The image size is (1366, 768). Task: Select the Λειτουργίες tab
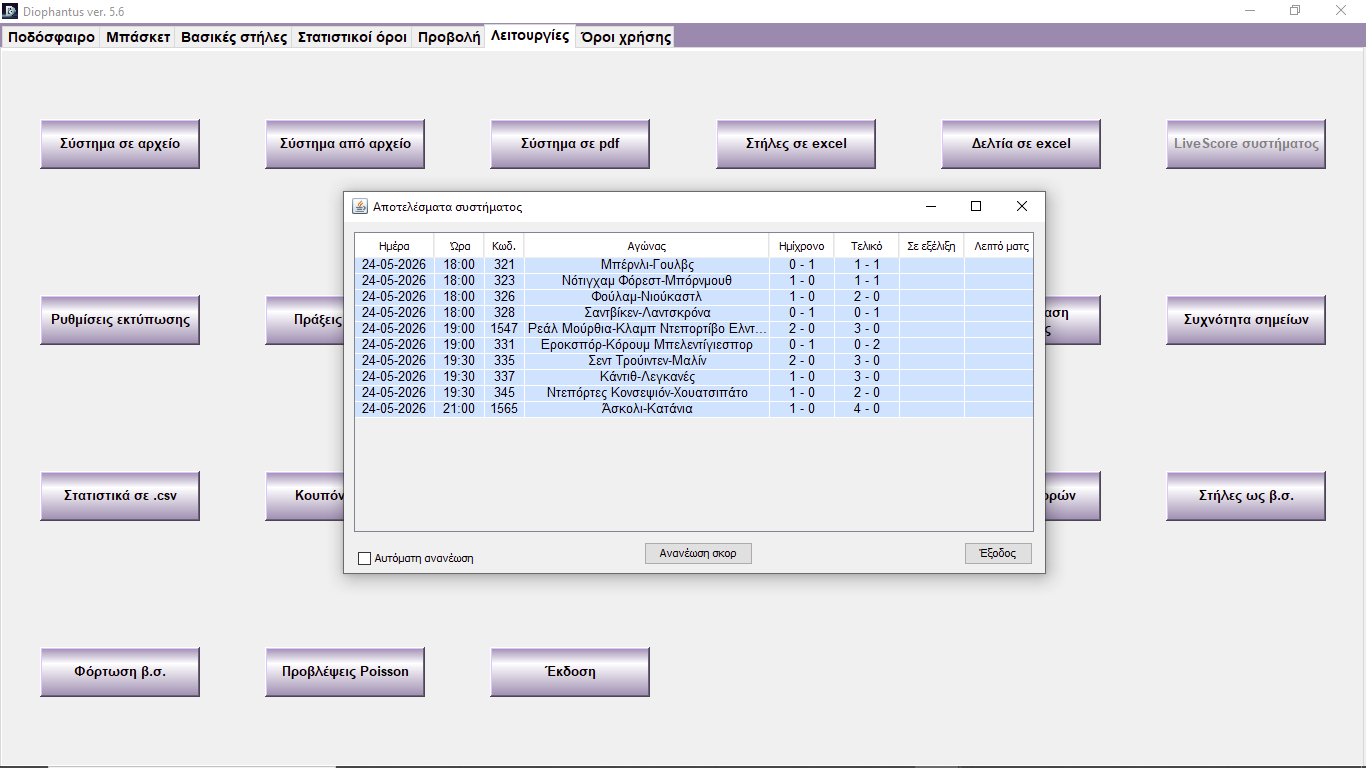530,36
